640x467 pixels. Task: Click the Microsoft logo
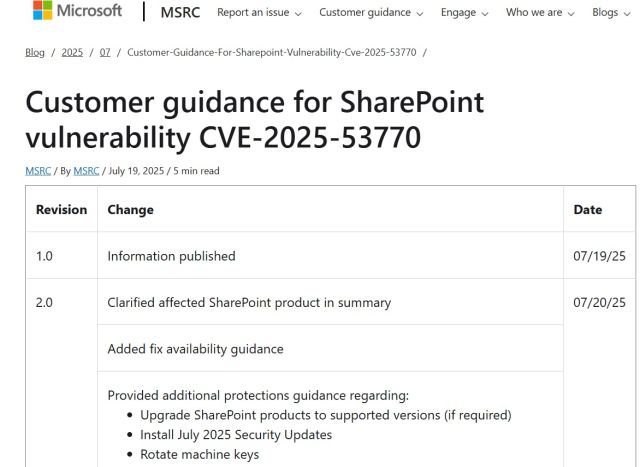pyautogui.click(x=77, y=11)
